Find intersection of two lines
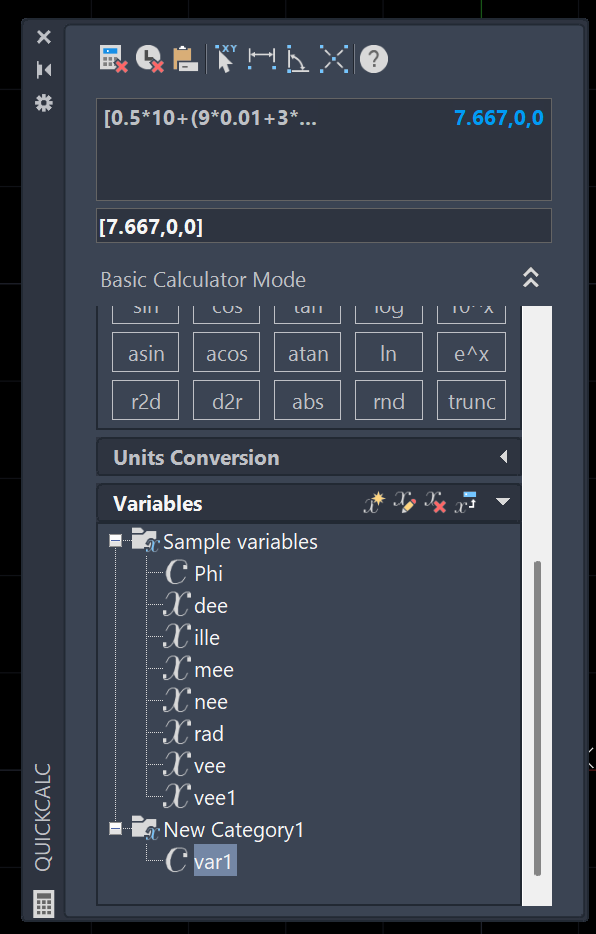Viewport: 596px width, 934px height. tap(334, 59)
